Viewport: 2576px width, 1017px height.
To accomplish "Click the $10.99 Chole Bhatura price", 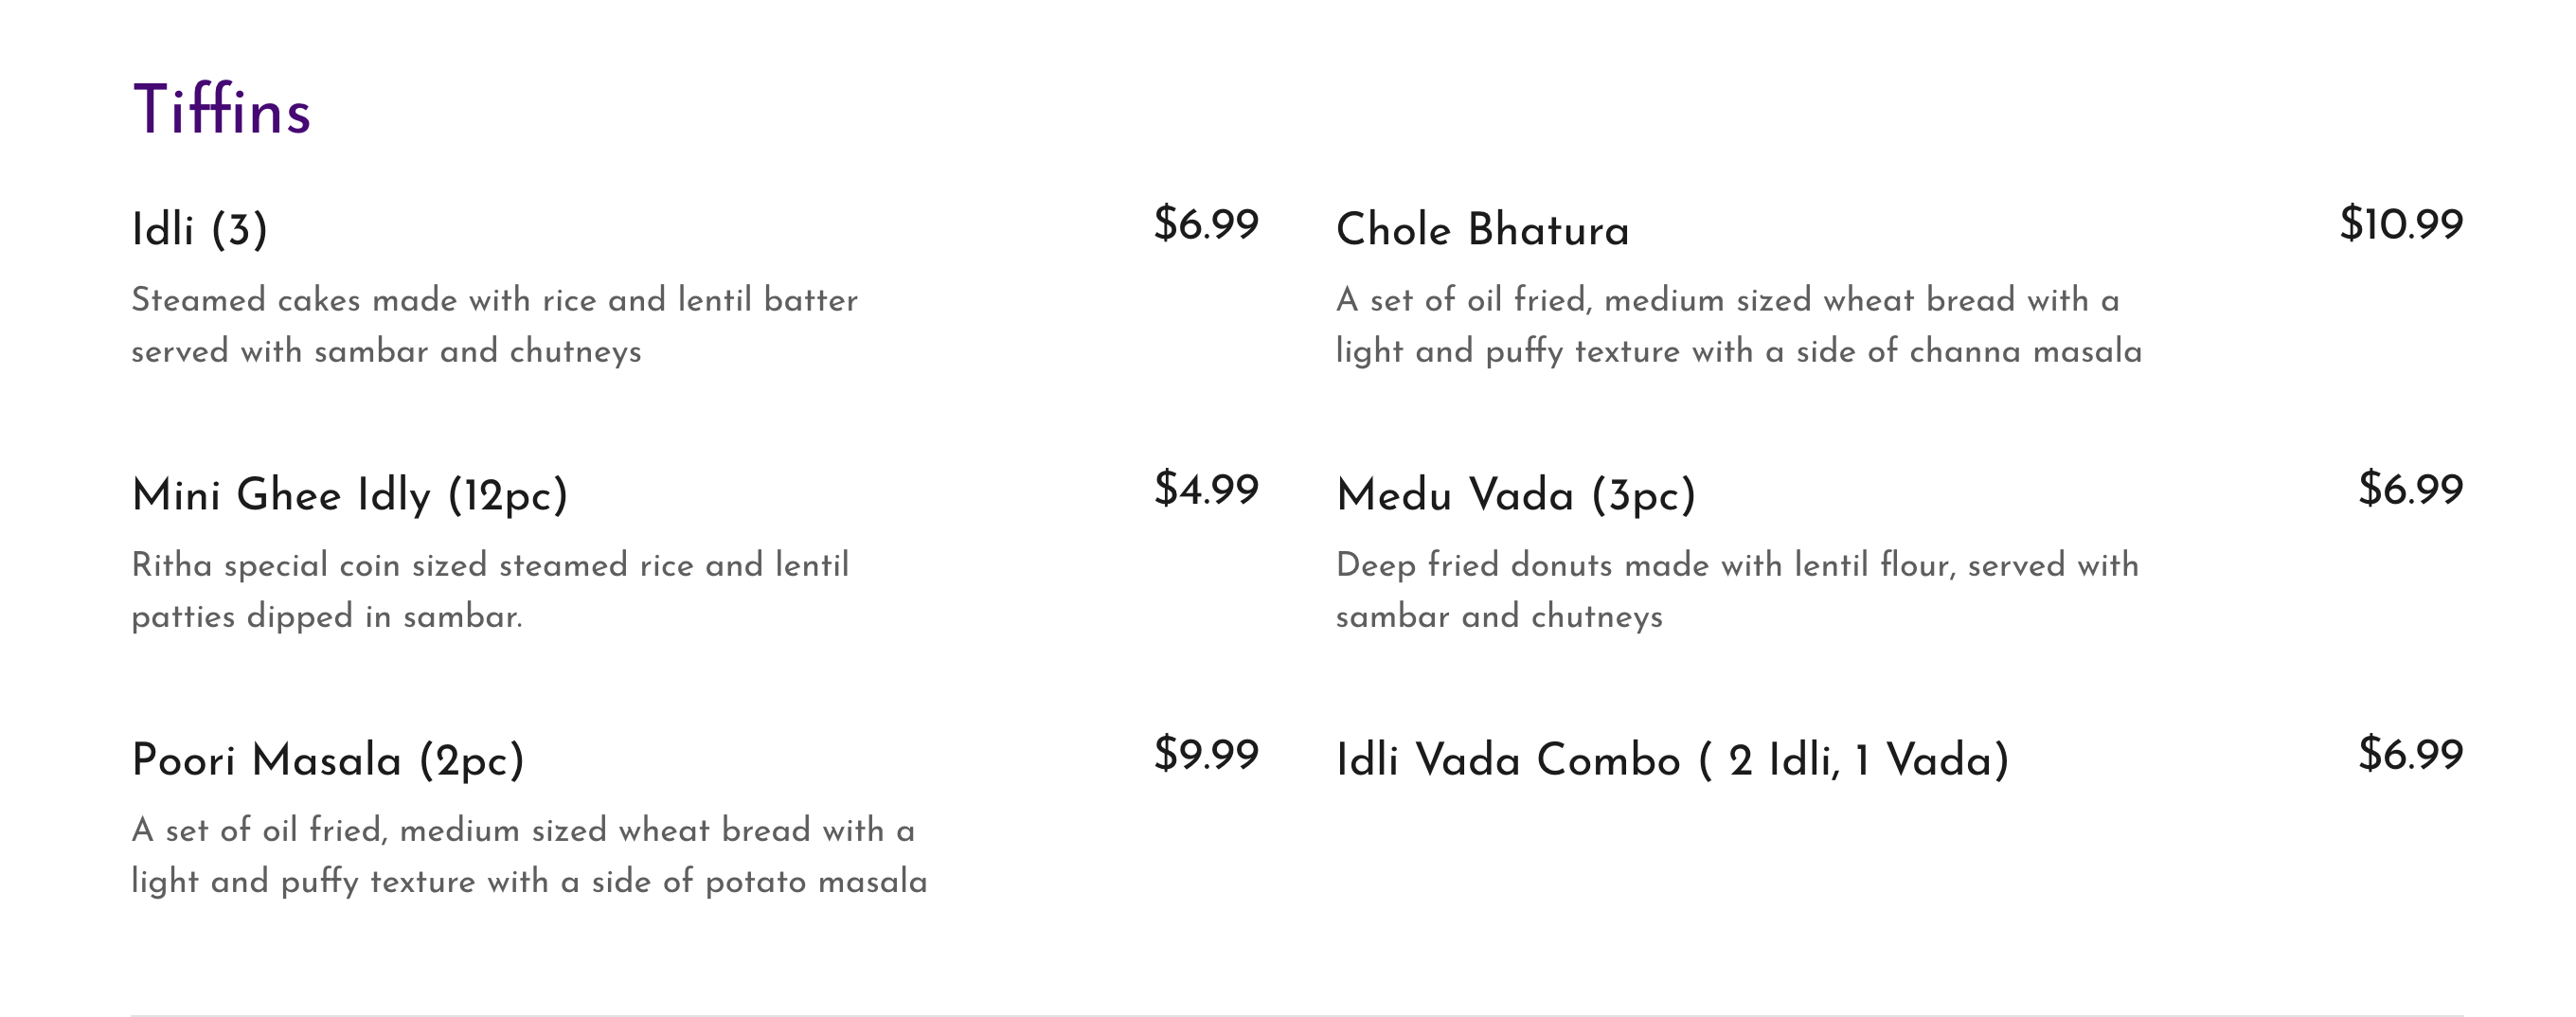I will pyautogui.click(x=2400, y=224).
